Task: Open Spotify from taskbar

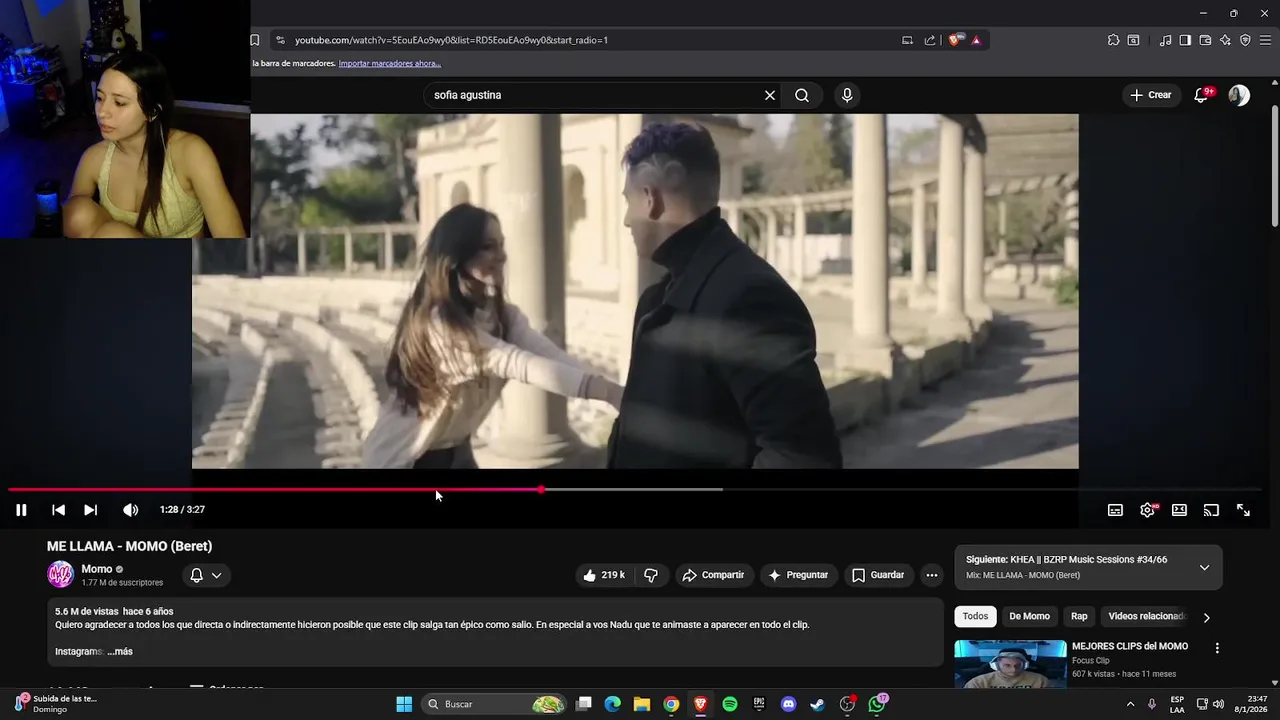Action: pos(730,704)
